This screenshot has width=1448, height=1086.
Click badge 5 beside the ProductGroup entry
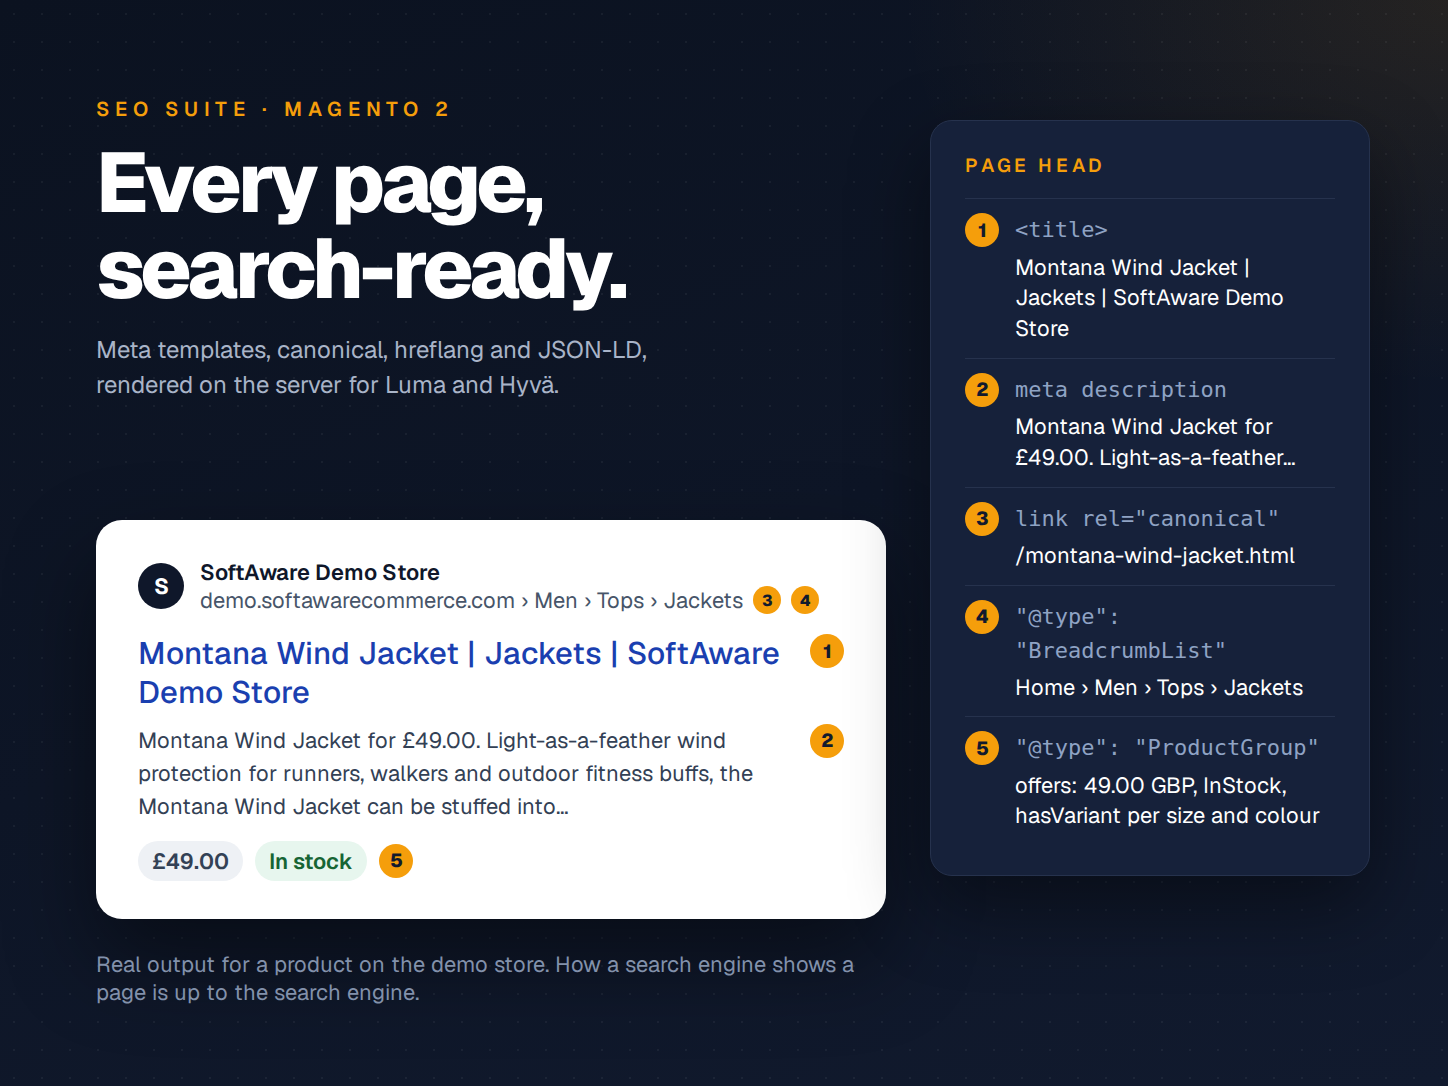(x=982, y=747)
